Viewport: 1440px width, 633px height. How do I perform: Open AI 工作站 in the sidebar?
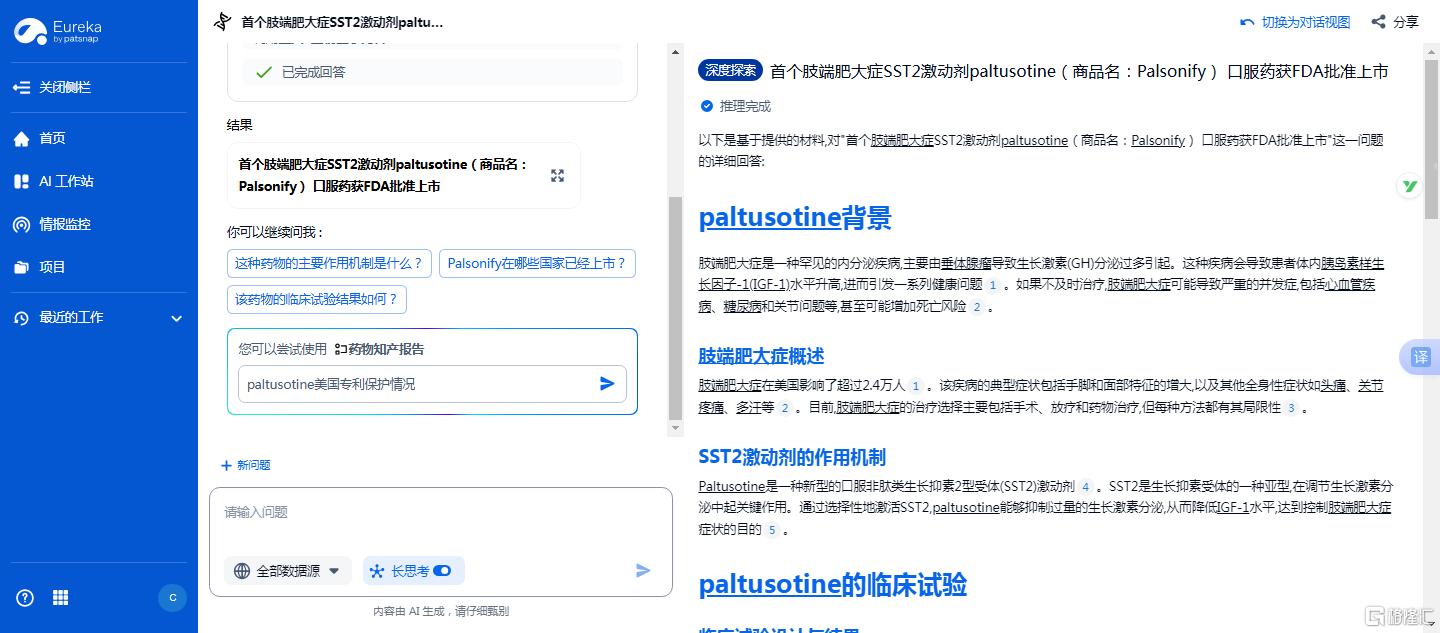pyautogui.click(x=66, y=181)
